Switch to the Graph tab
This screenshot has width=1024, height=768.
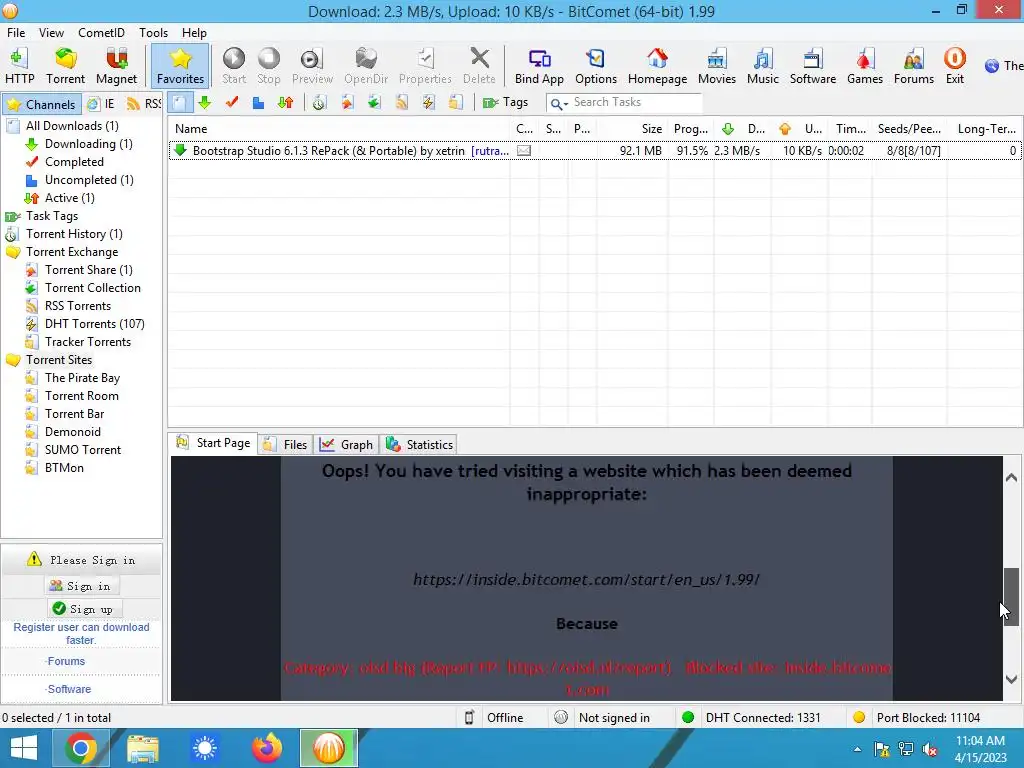[x=347, y=445]
